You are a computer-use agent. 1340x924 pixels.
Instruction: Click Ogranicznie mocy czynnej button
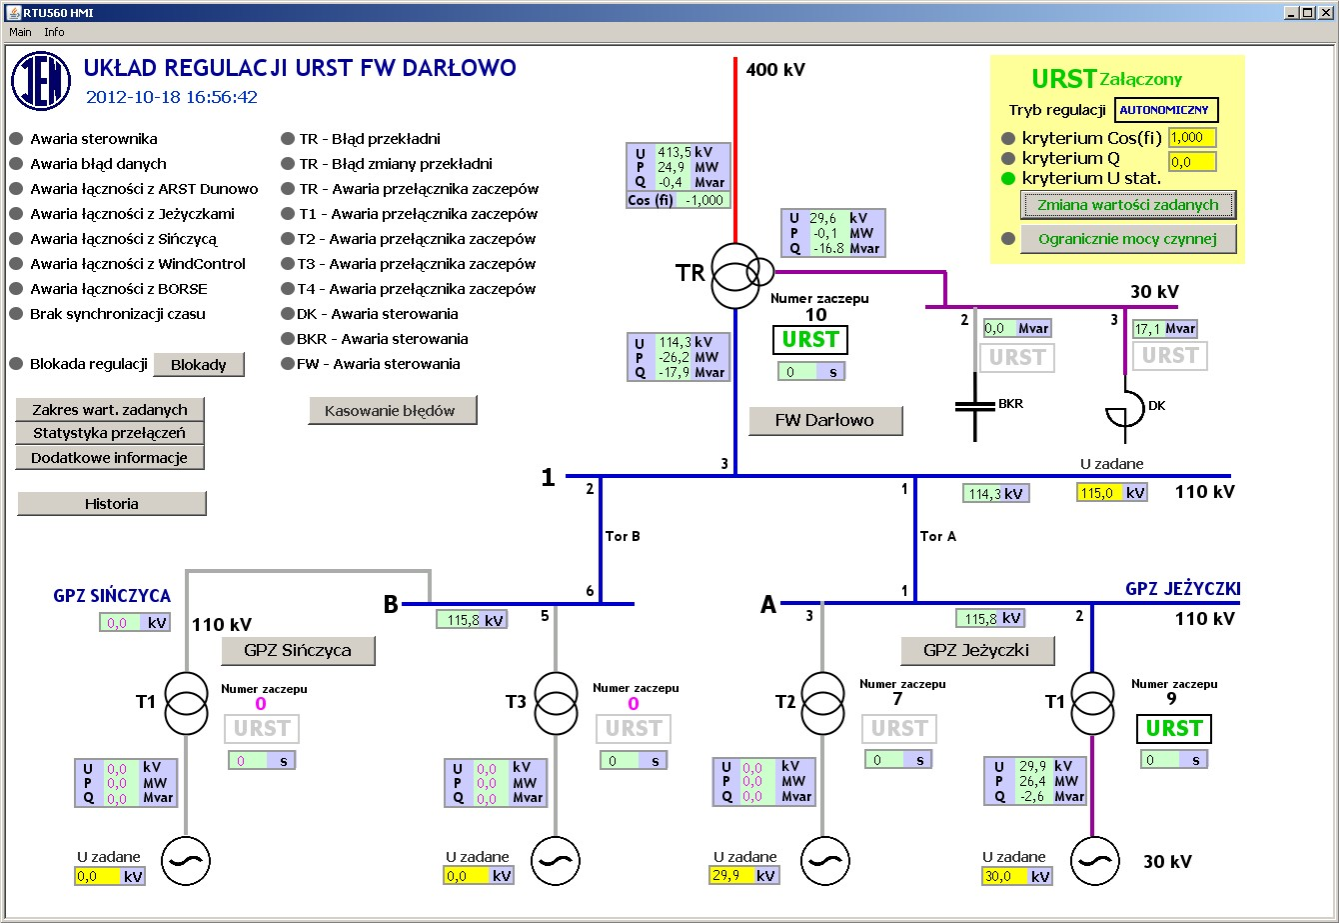click(1128, 239)
